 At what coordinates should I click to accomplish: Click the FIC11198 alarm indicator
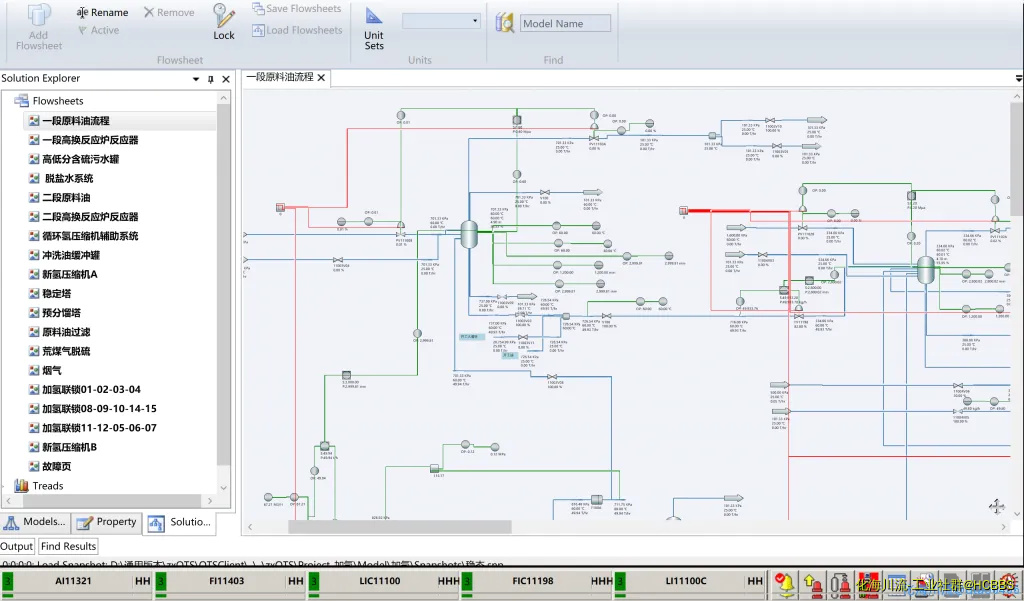pyautogui.click(x=533, y=581)
